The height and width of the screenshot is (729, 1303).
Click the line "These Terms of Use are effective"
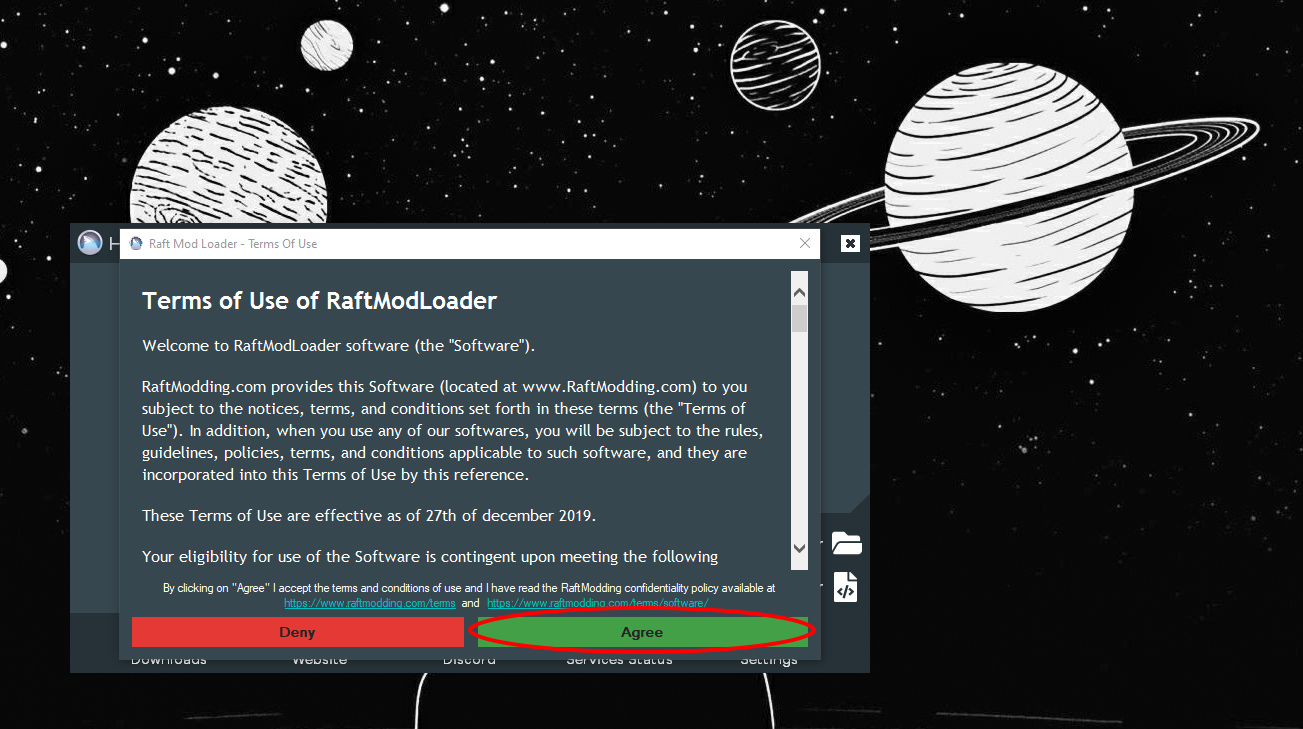click(369, 516)
